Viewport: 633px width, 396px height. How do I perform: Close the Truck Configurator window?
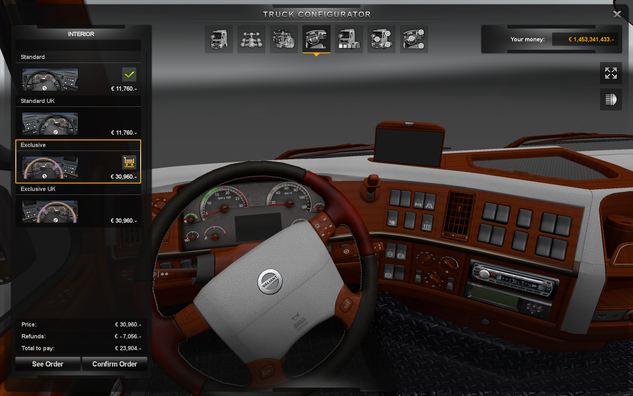pyautogui.click(x=617, y=15)
